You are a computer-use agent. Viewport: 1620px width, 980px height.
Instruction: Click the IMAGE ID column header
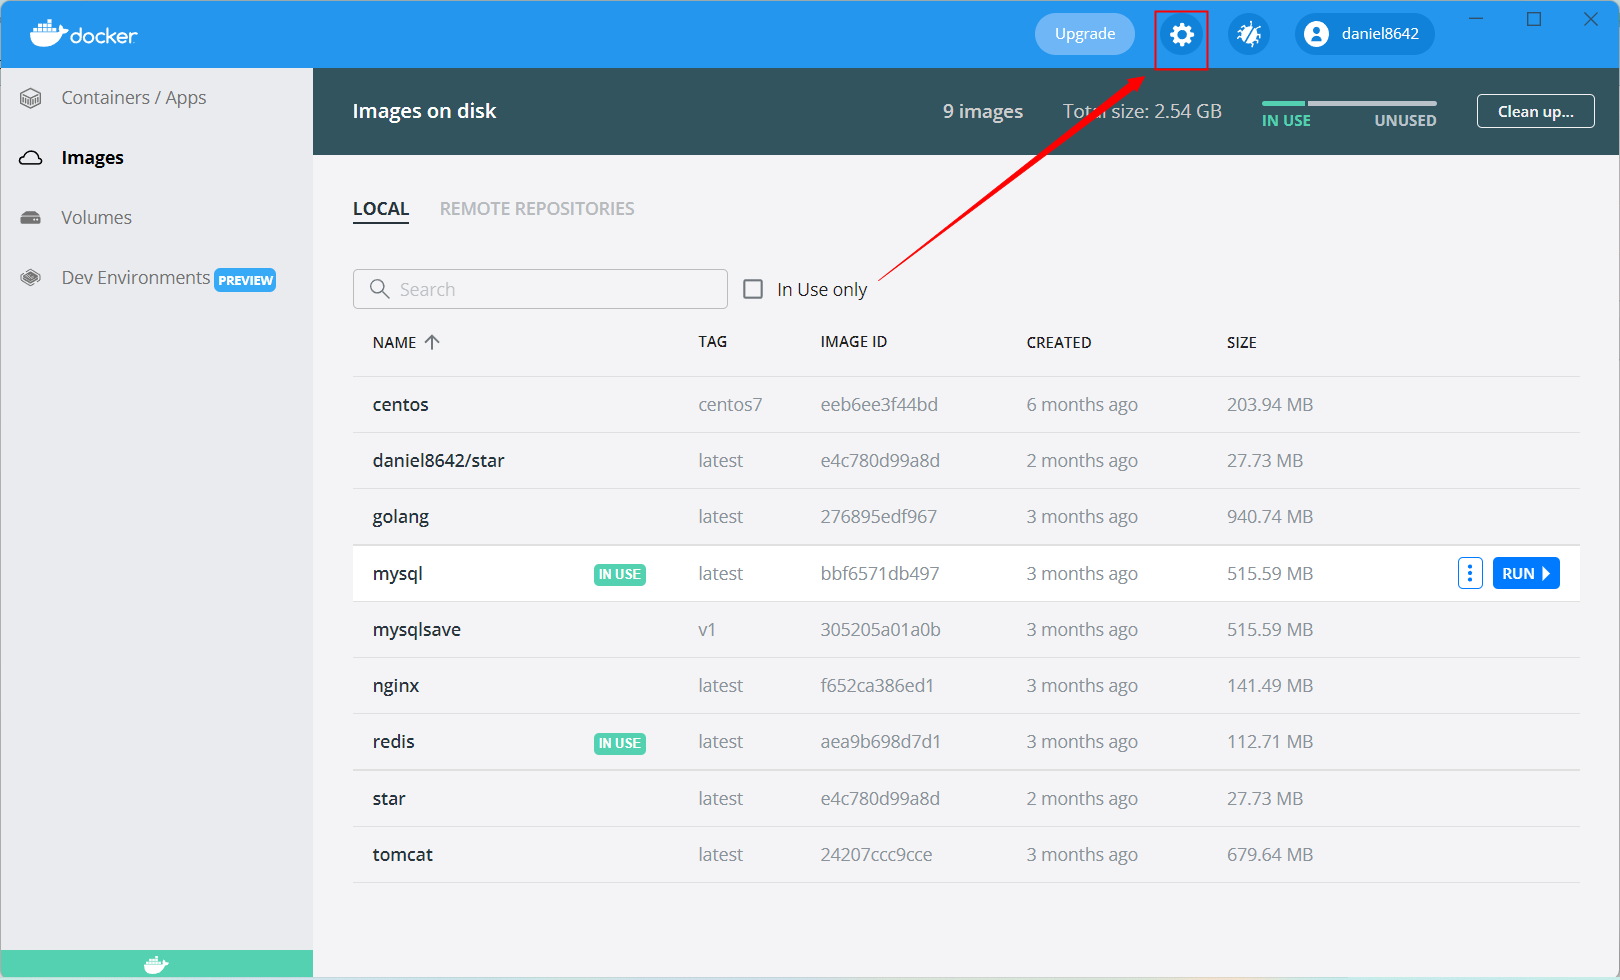(x=854, y=342)
